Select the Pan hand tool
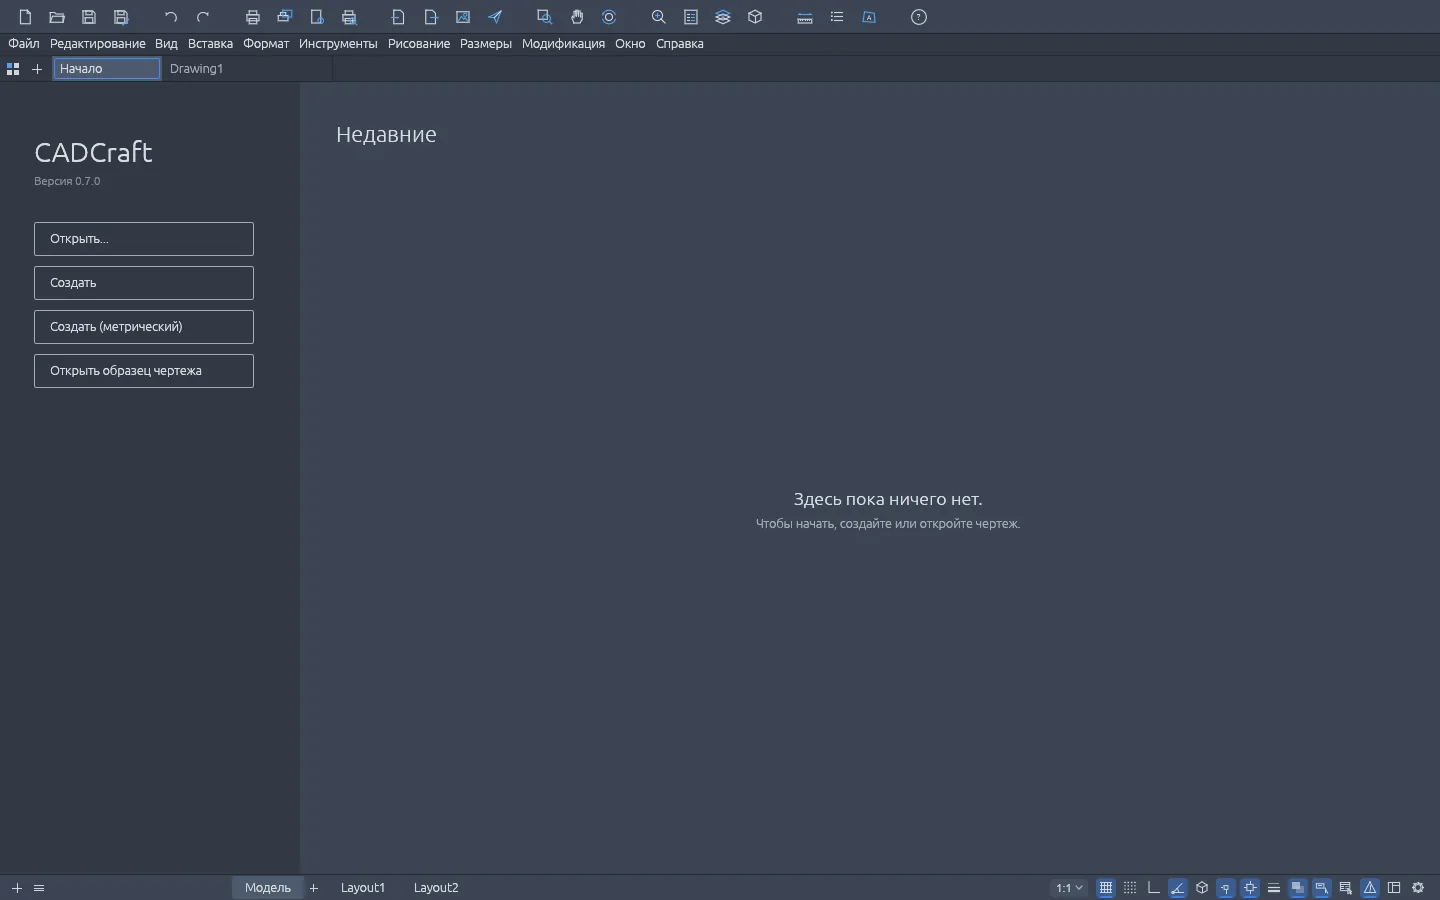This screenshot has height=900, width=1440. (577, 17)
